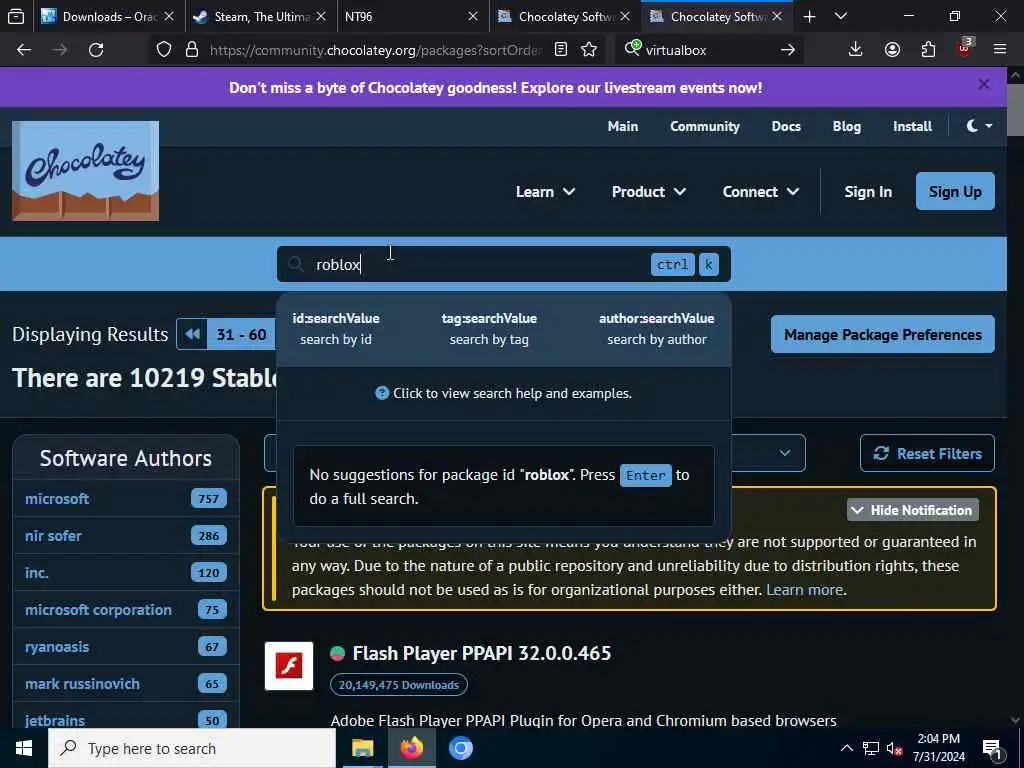Open Main nav link
Viewport: 1024px width, 768px height.
pos(623,126)
